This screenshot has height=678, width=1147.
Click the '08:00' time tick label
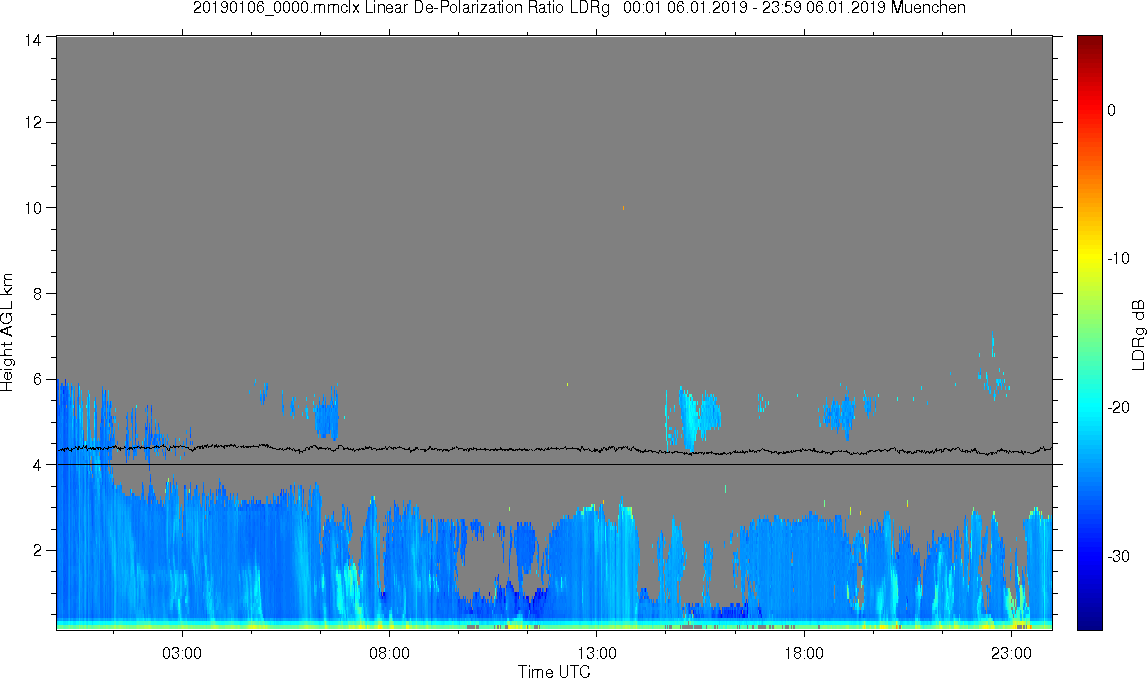pyautogui.click(x=389, y=653)
